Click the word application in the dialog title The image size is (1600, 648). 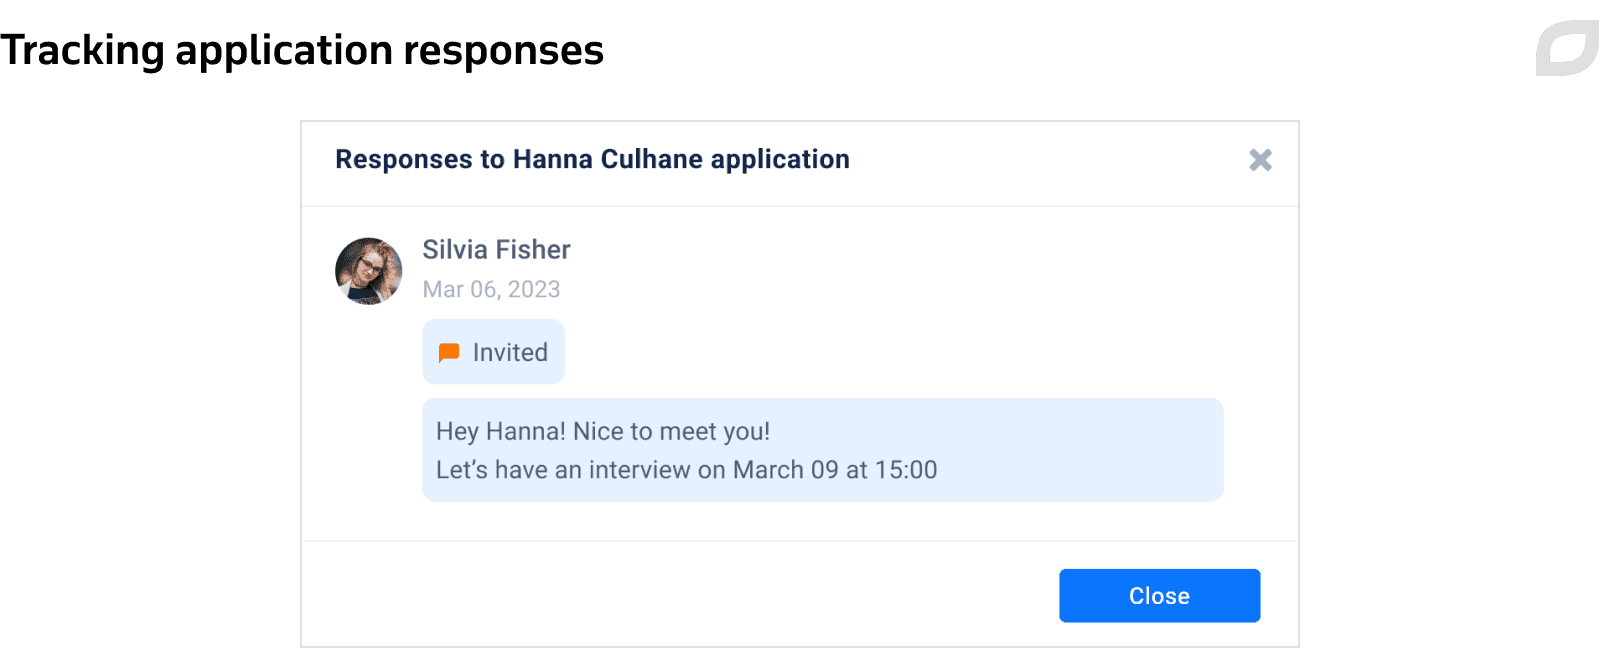tap(780, 160)
